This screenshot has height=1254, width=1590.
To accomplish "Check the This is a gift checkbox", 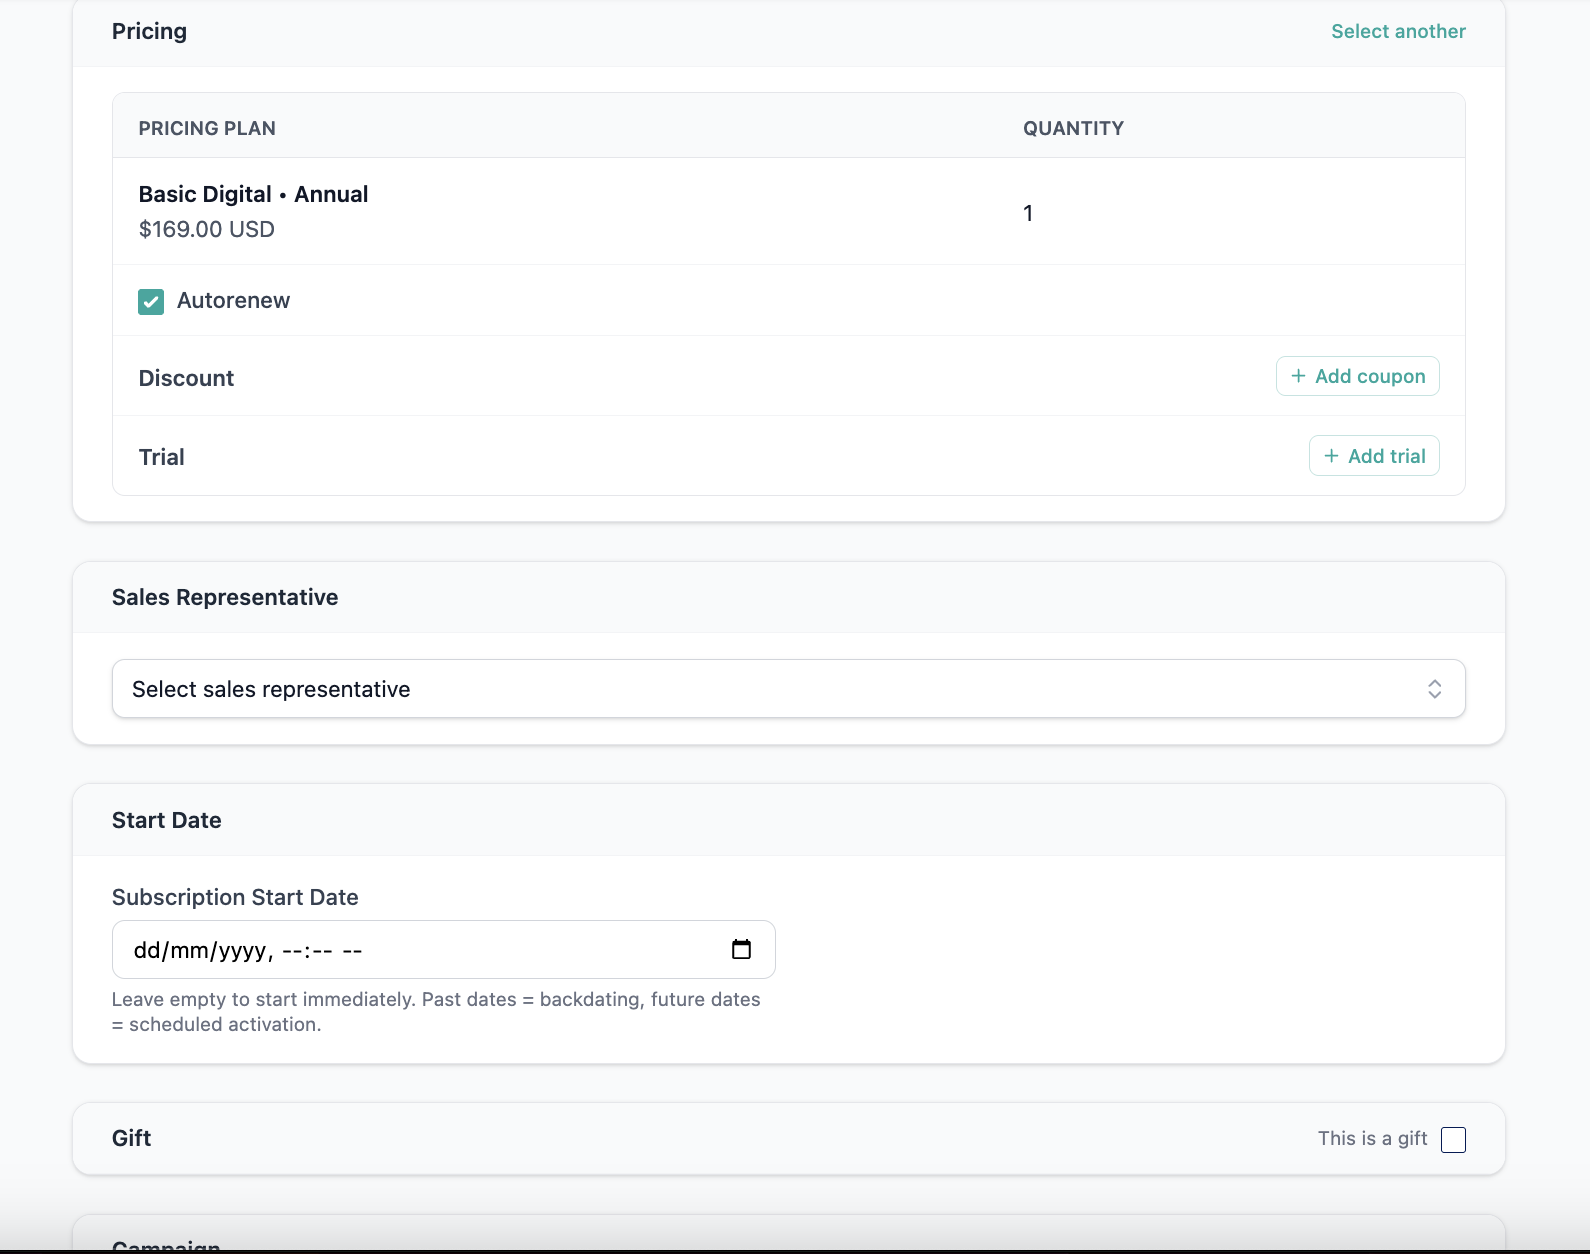I will coord(1453,1139).
